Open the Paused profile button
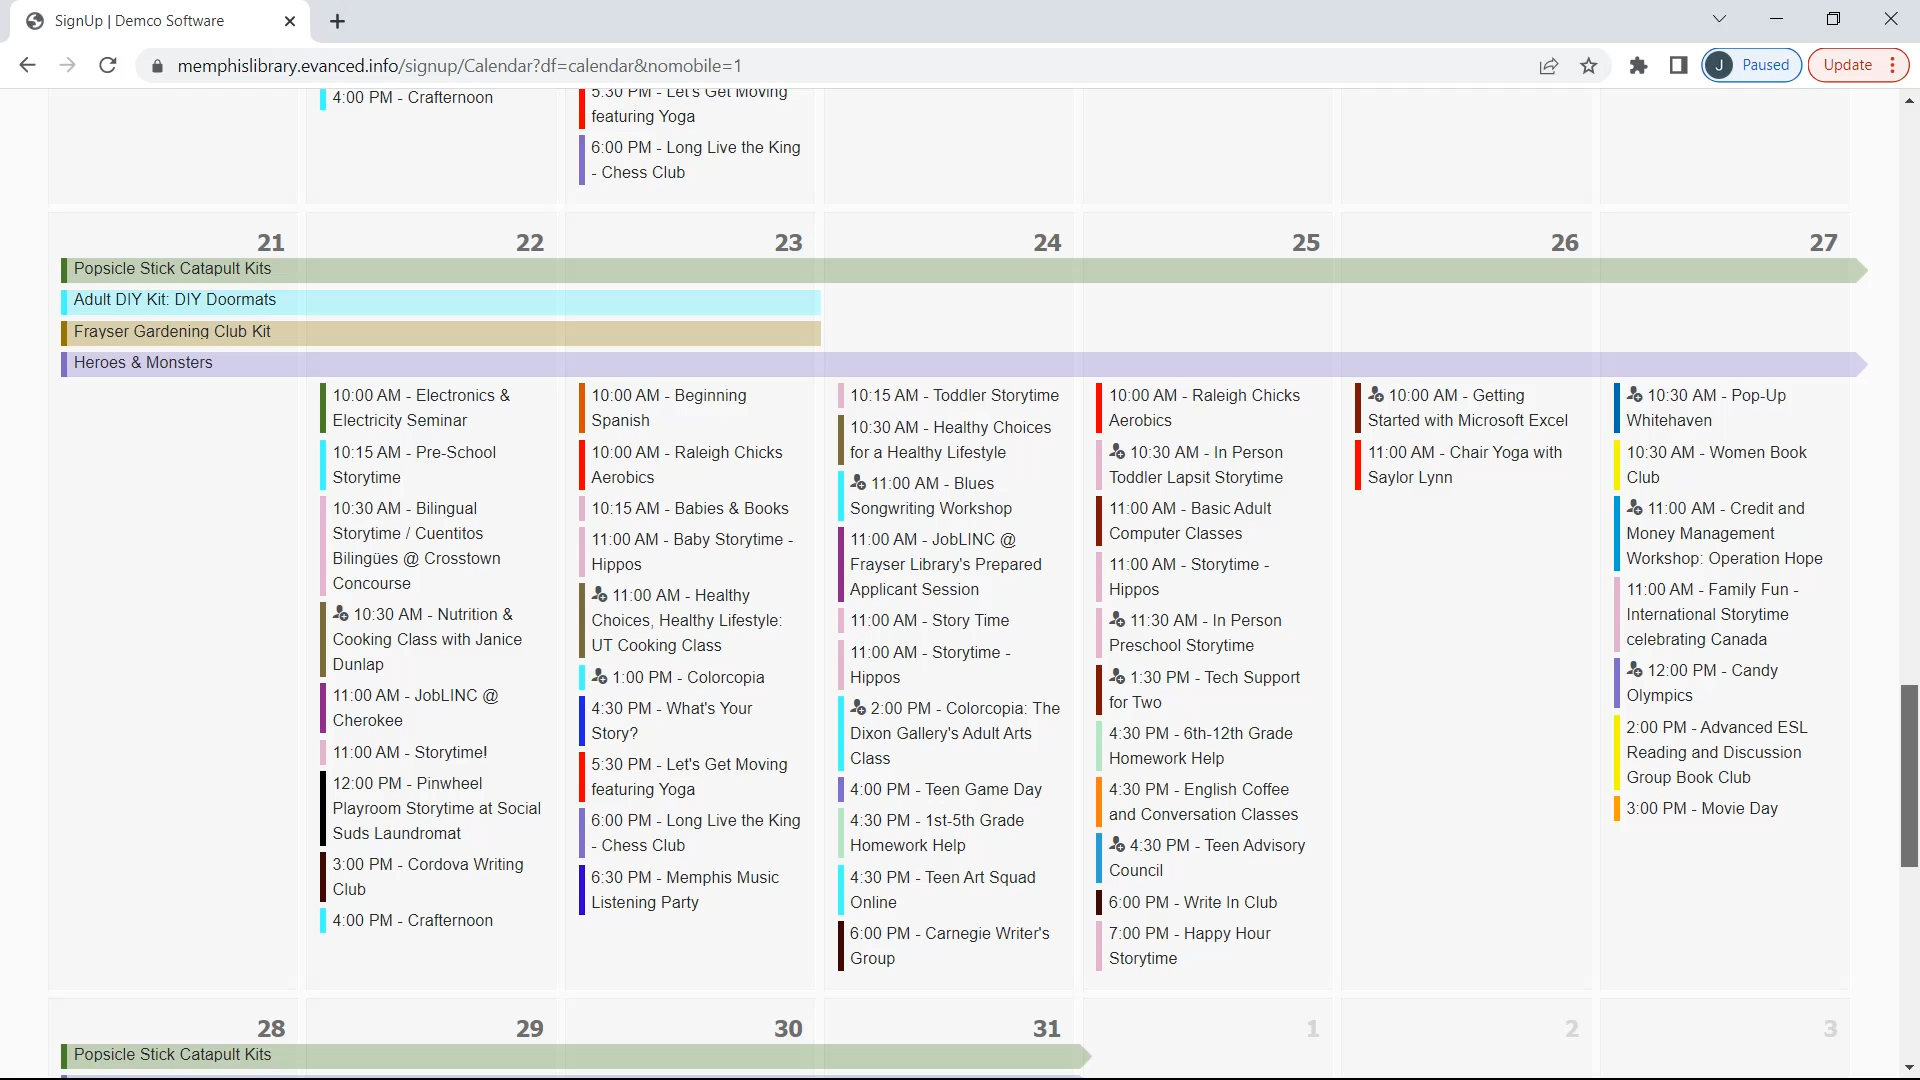The height and width of the screenshot is (1080, 1920). [1752, 66]
